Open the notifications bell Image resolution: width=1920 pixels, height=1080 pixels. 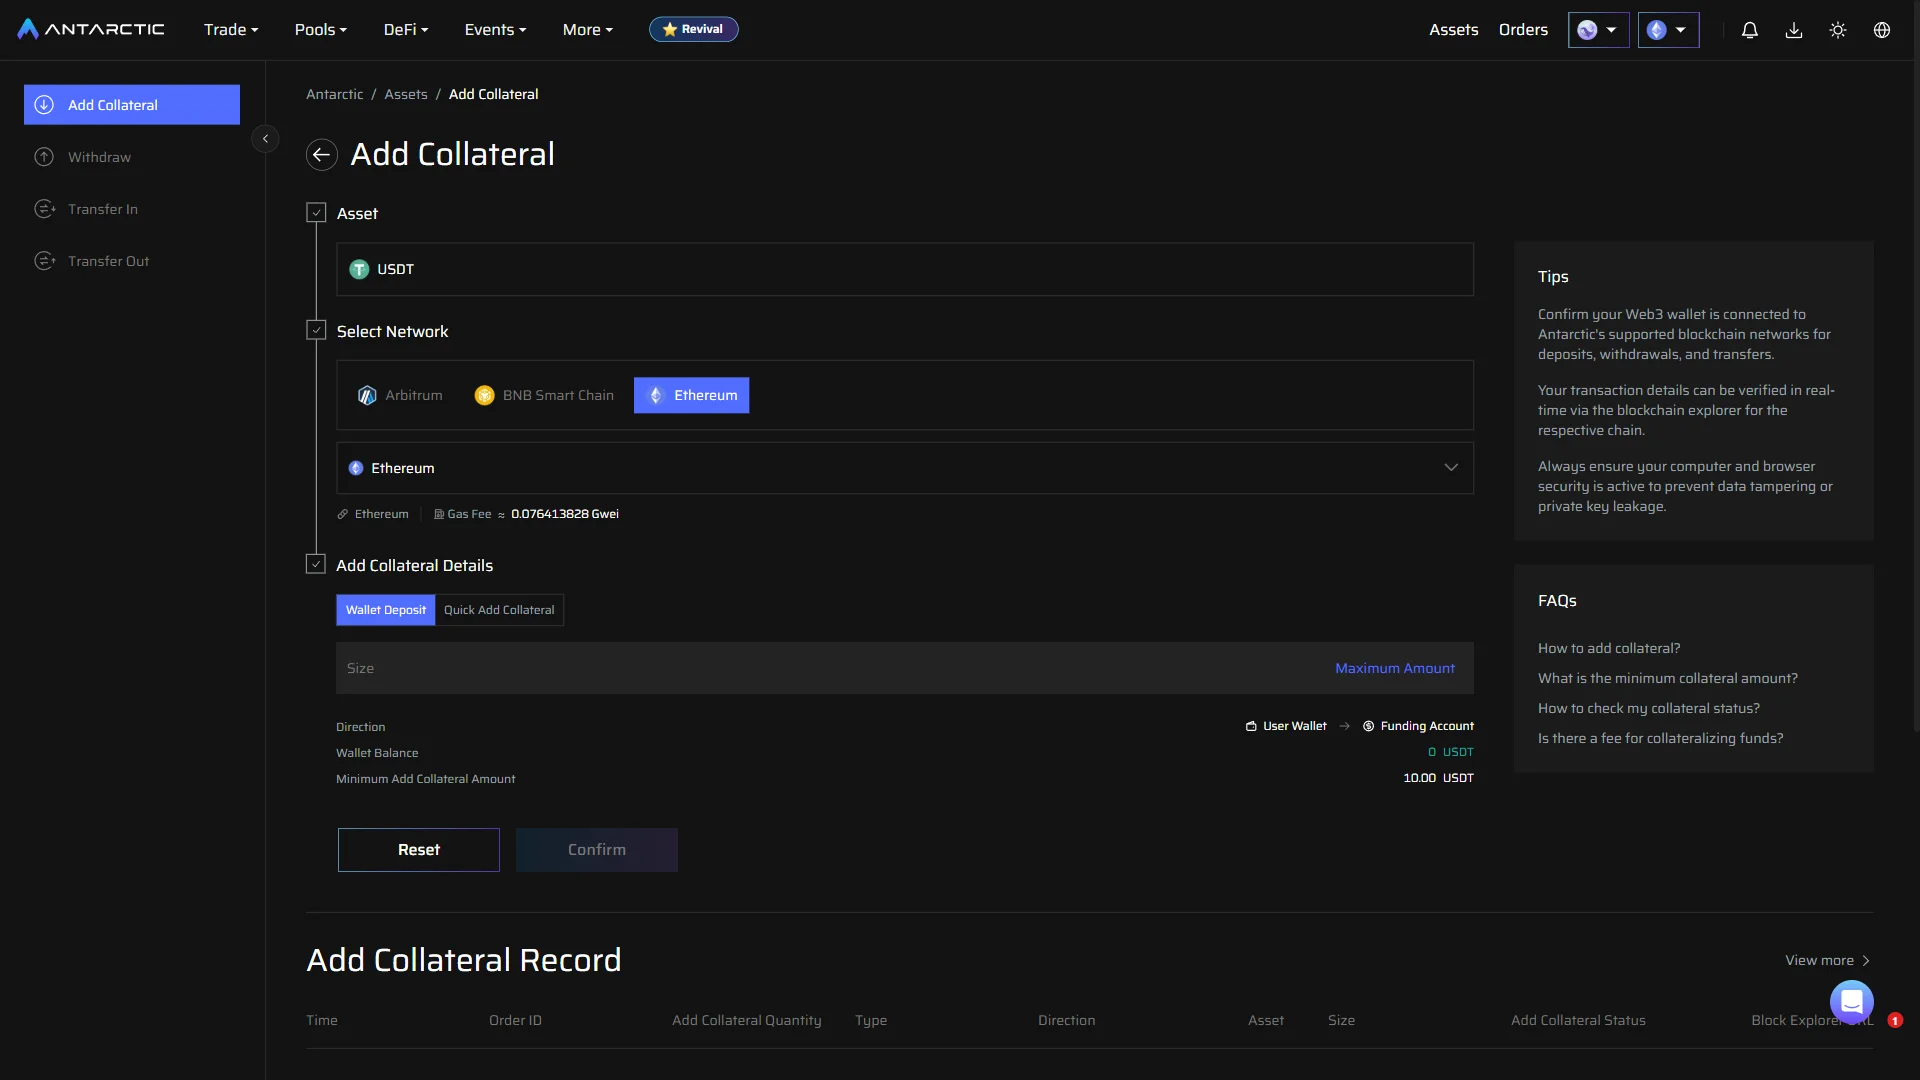pyautogui.click(x=1750, y=30)
